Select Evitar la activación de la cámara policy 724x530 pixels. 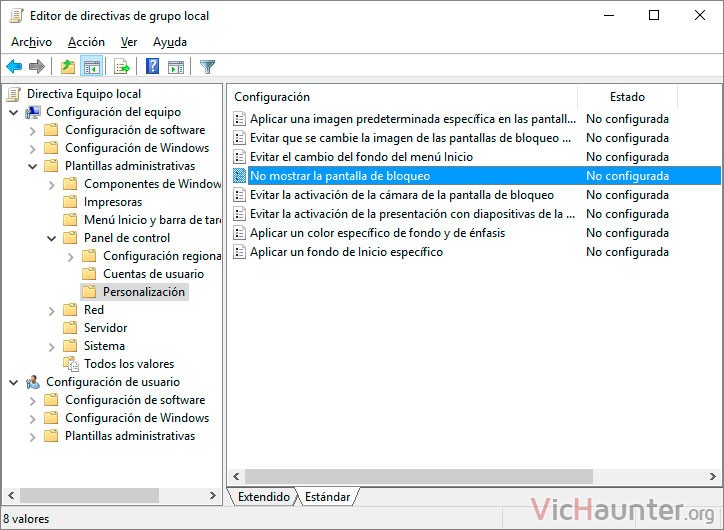click(x=402, y=195)
